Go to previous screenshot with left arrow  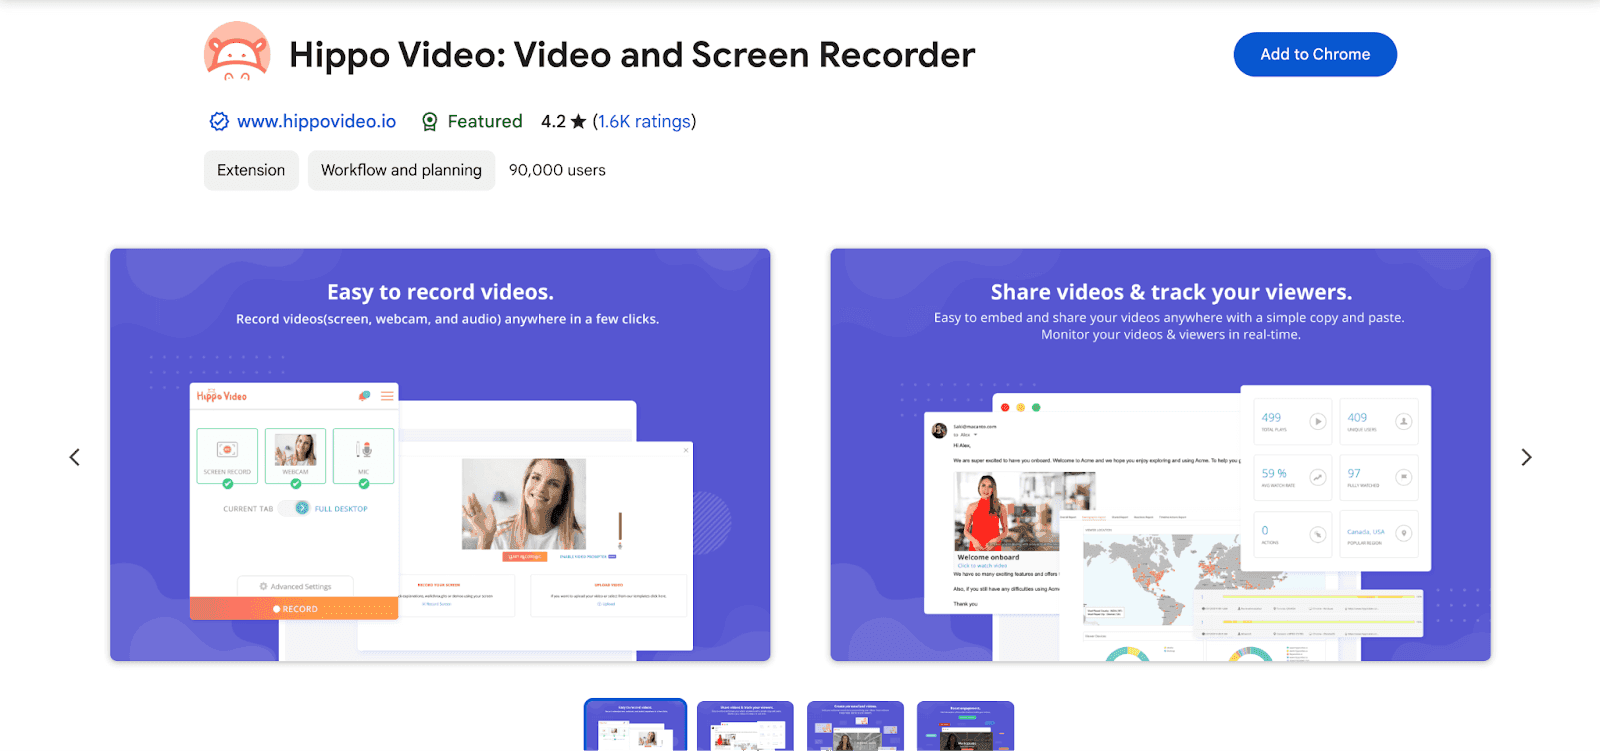pyautogui.click(x=74, y=457)
